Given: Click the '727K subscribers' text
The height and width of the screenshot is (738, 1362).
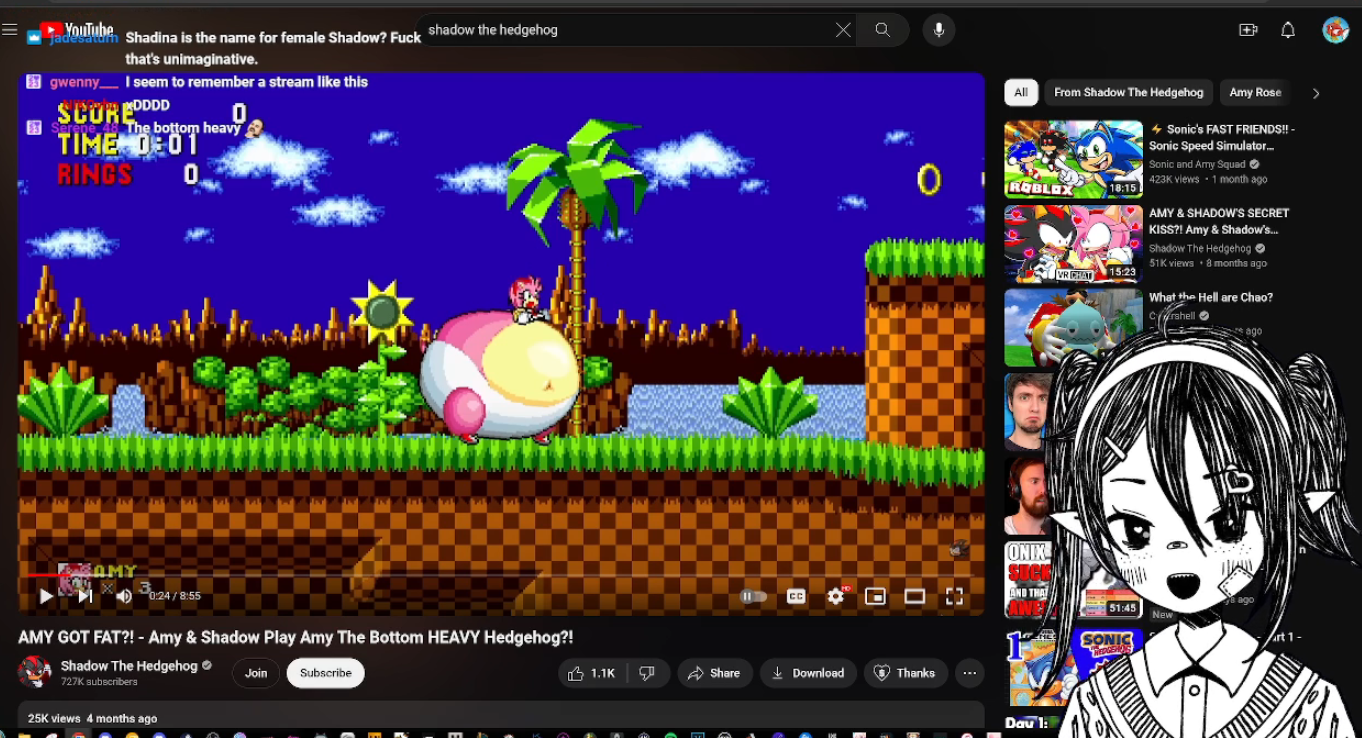Looking at the screenshot, I should point(99,682).
